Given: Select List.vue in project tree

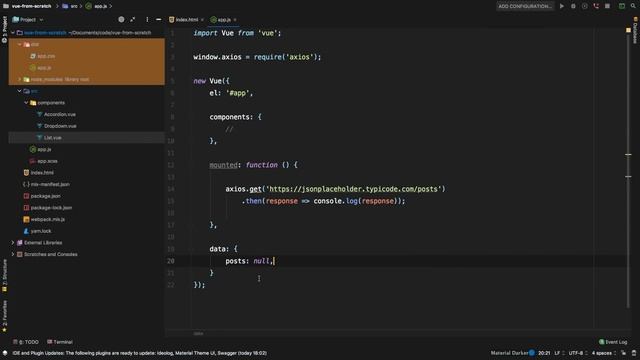Looking at the screenshot, I should coord(53,138).
